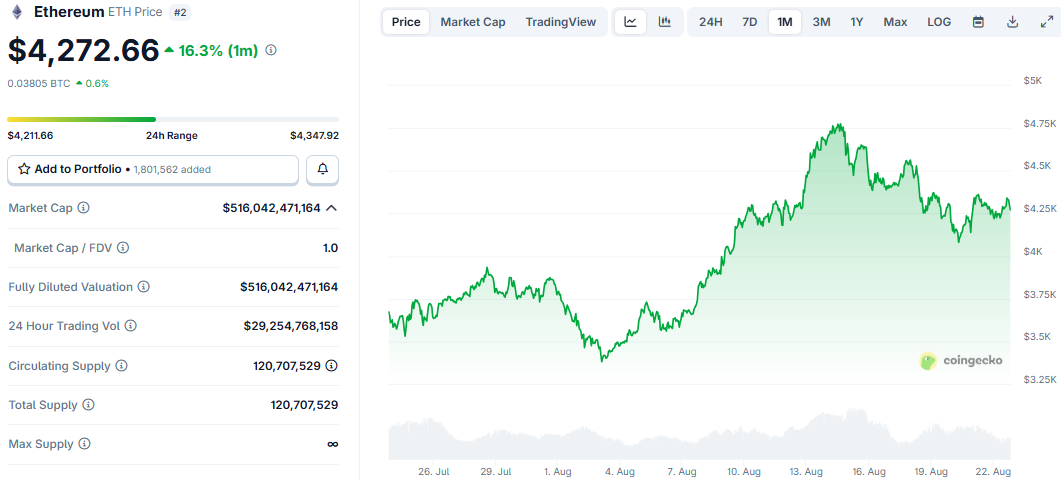1061x480 pixels.
Task: Open Max Supply info icon
Action: pos(84,444)
